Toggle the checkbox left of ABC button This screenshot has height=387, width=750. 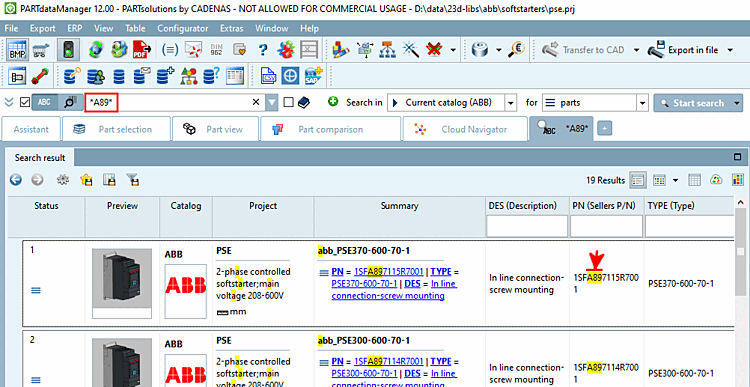(x=25, y=102)
